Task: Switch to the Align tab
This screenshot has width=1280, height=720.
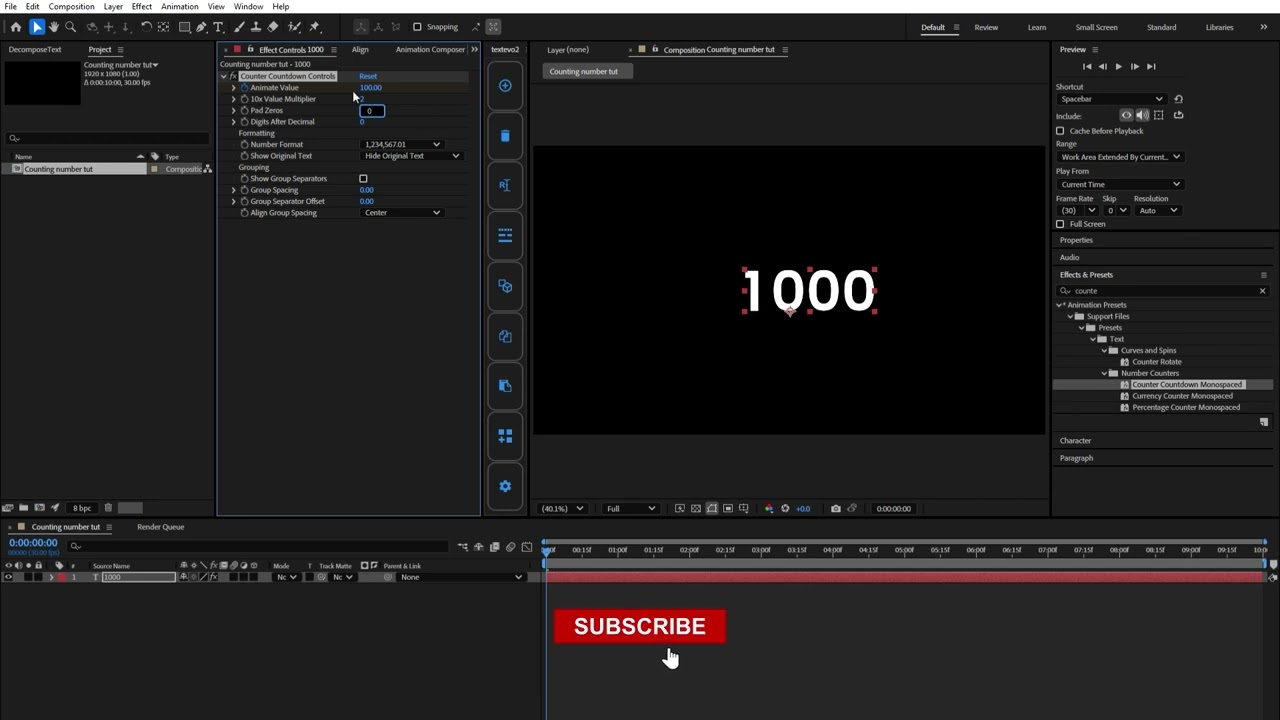Action: point(360,50)
